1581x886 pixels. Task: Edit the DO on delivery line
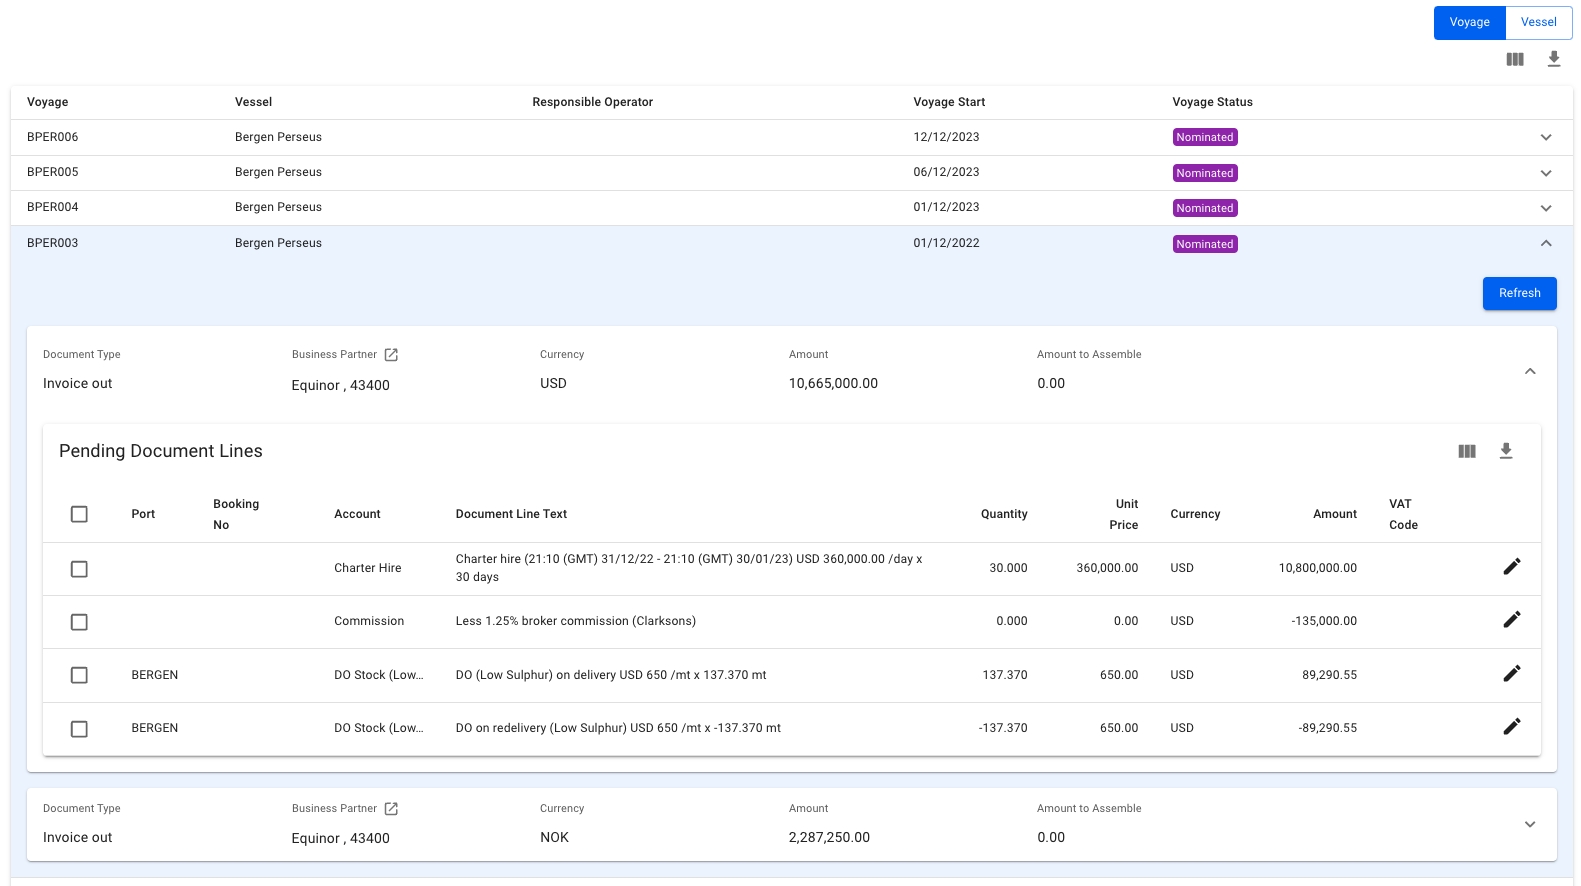1511,674
